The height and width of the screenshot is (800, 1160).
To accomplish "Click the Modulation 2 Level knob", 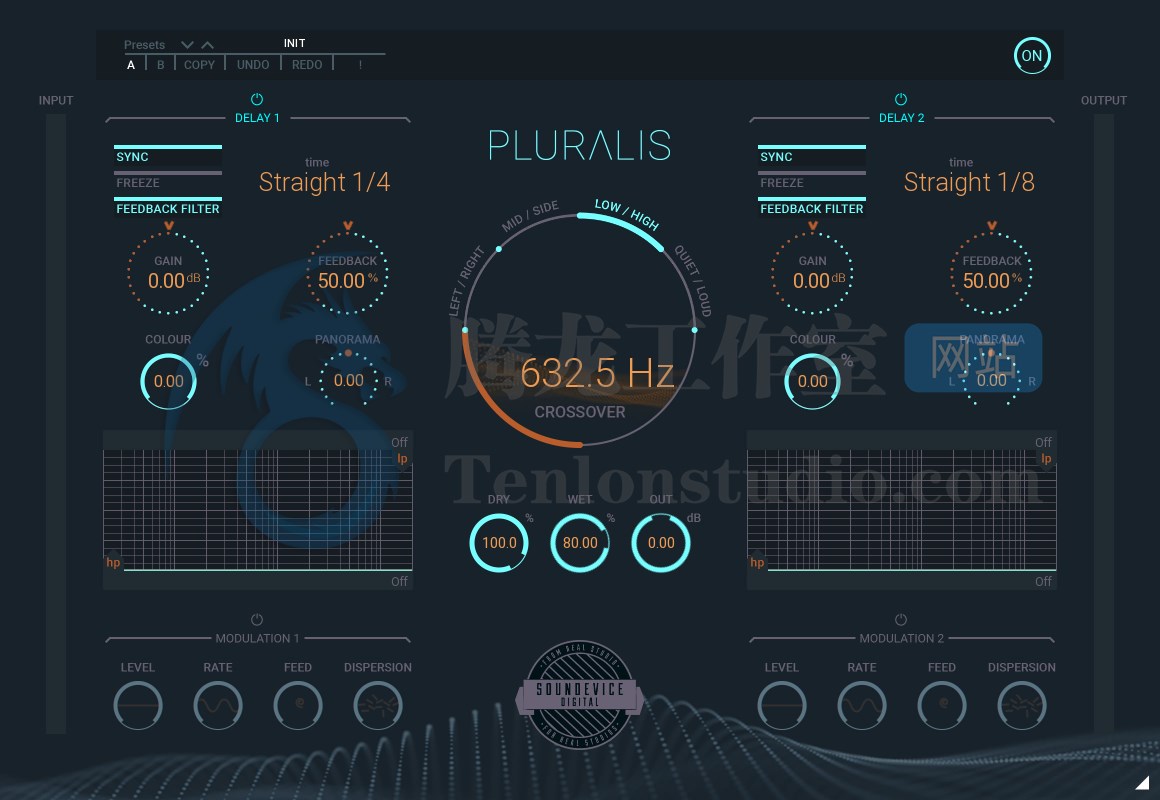I will tap(781, 705).
